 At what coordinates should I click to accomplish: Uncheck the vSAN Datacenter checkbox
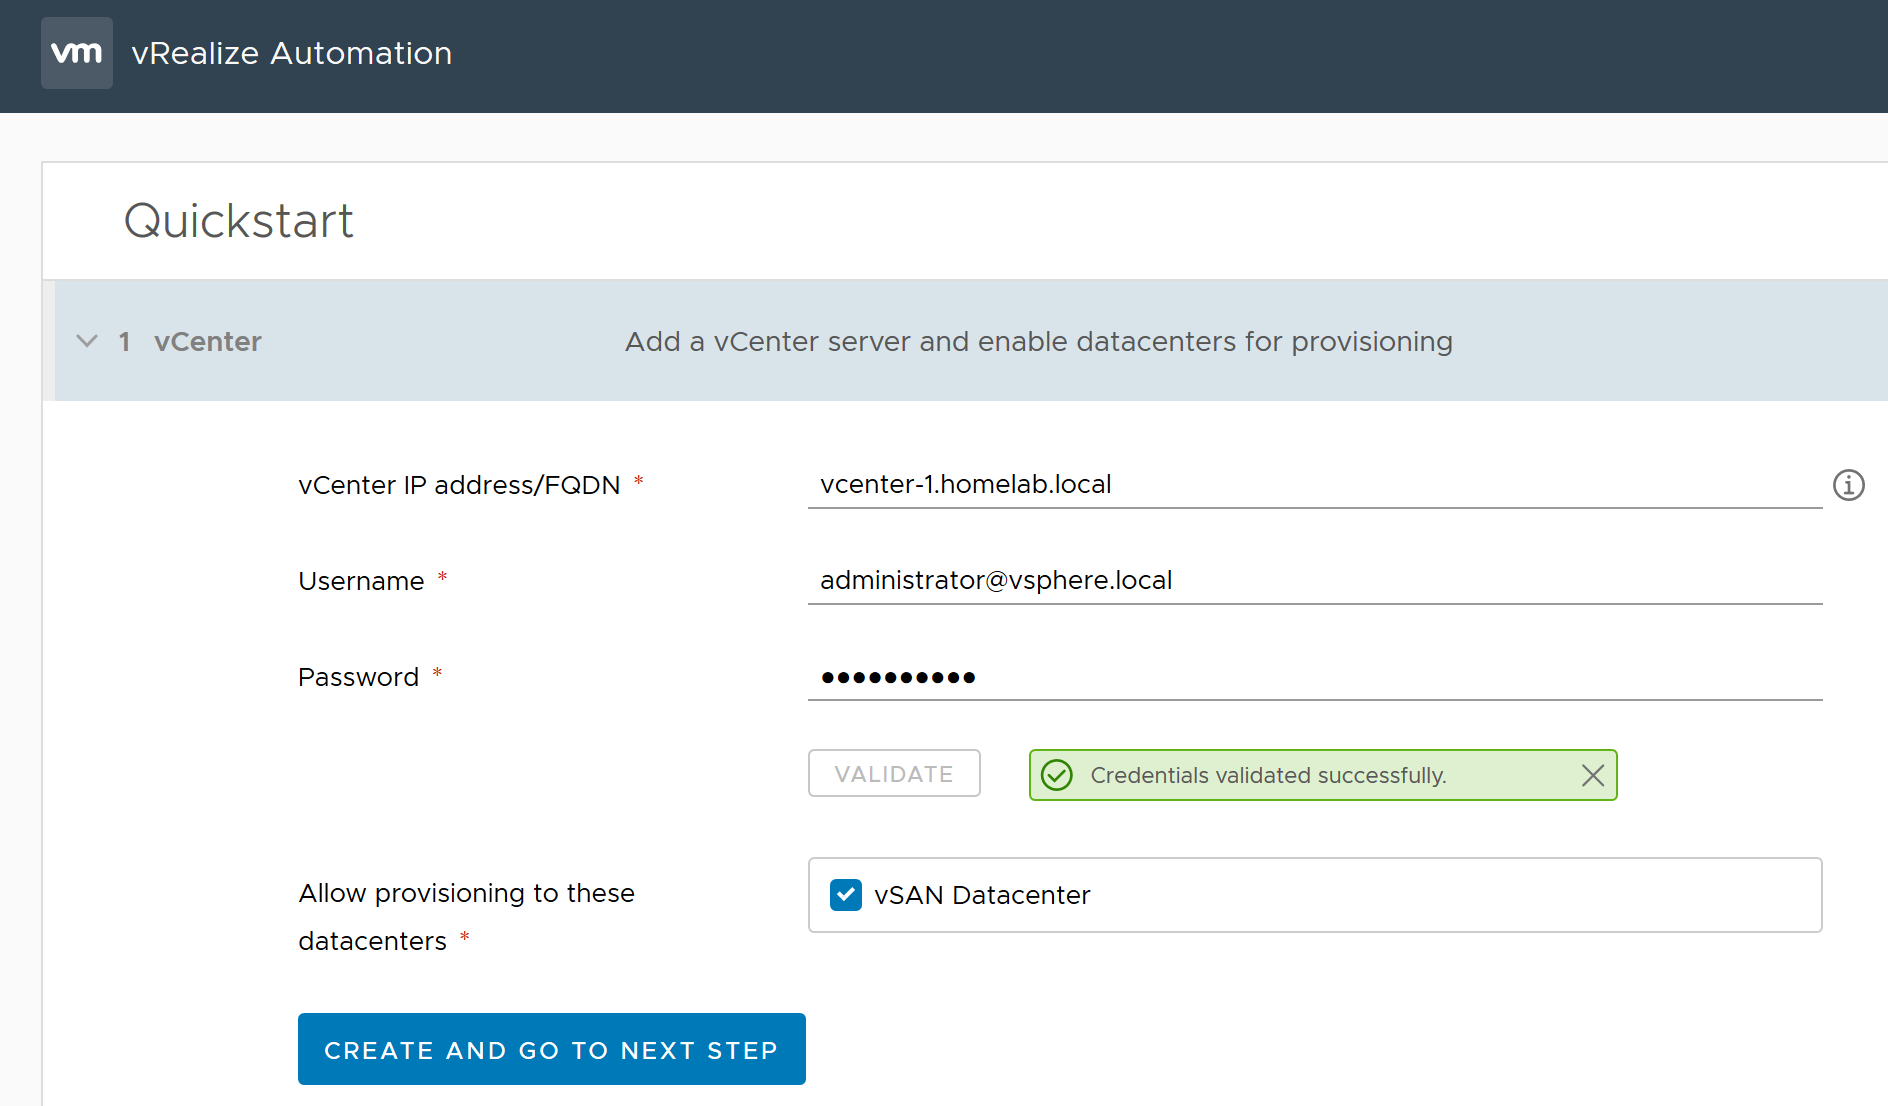pyautogui.click(x=846, y=895)
